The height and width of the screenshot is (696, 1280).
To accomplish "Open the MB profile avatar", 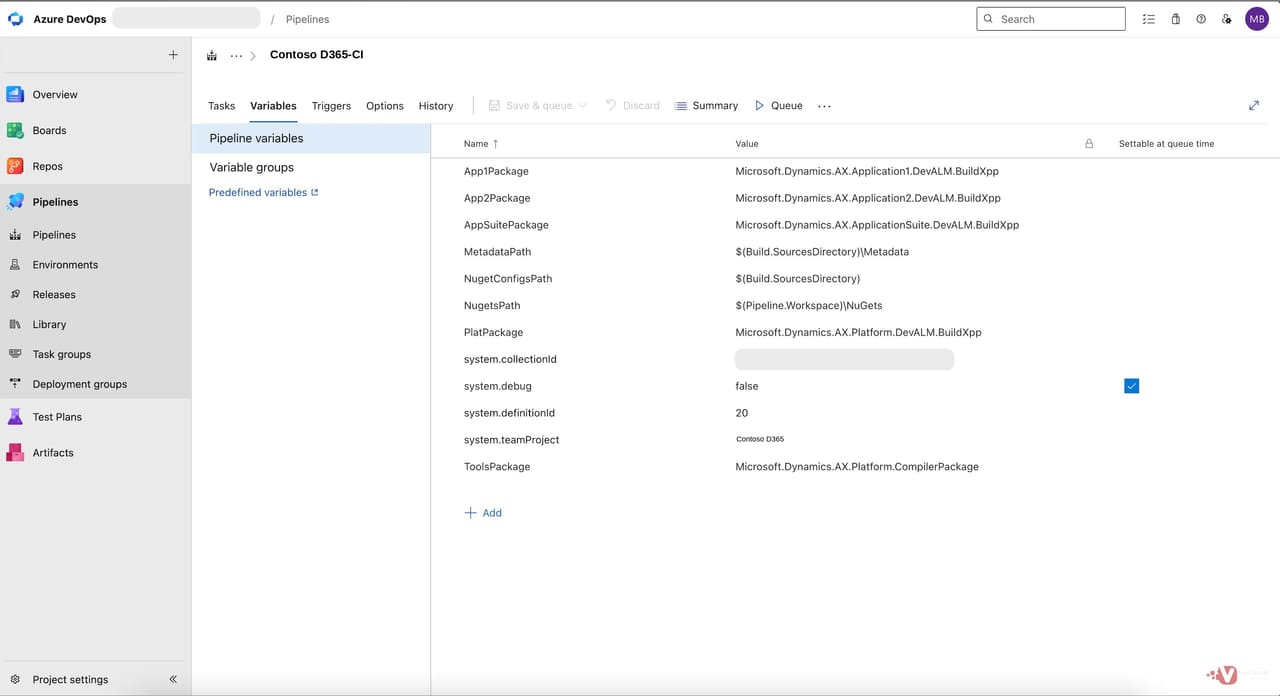I will 1257,19.
